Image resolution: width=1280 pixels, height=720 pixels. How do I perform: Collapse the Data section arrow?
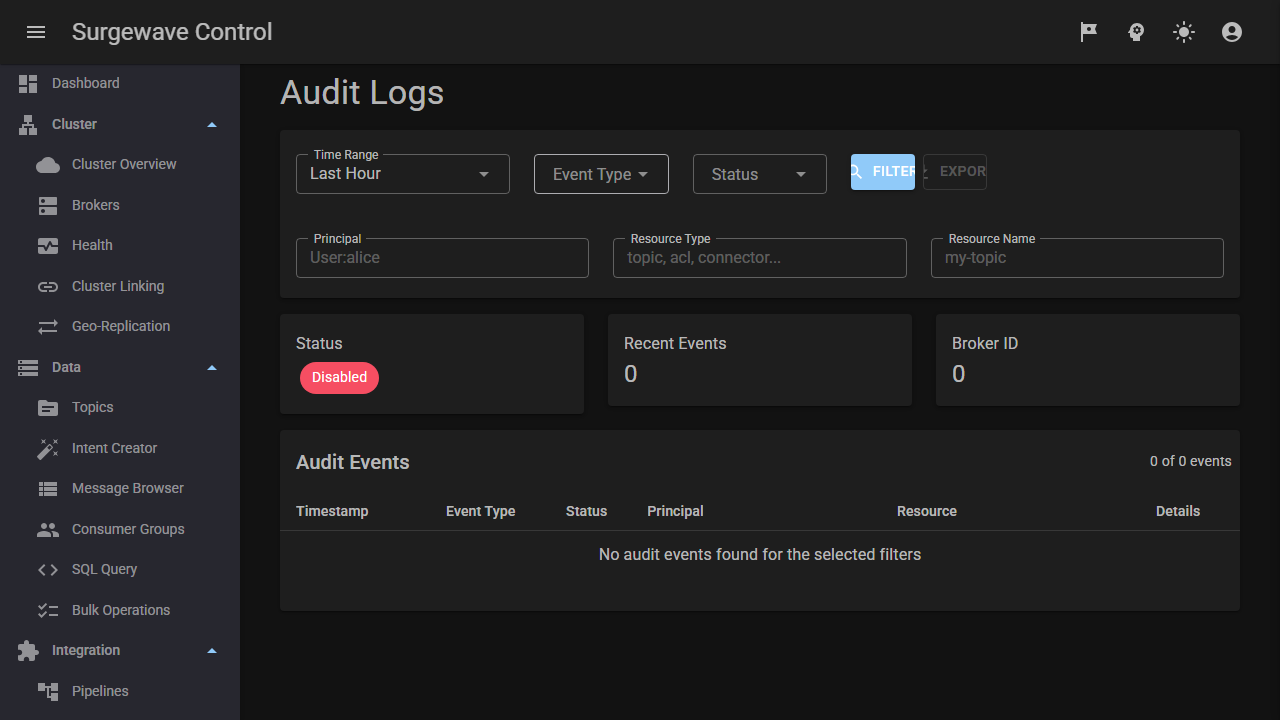[212, 368]
